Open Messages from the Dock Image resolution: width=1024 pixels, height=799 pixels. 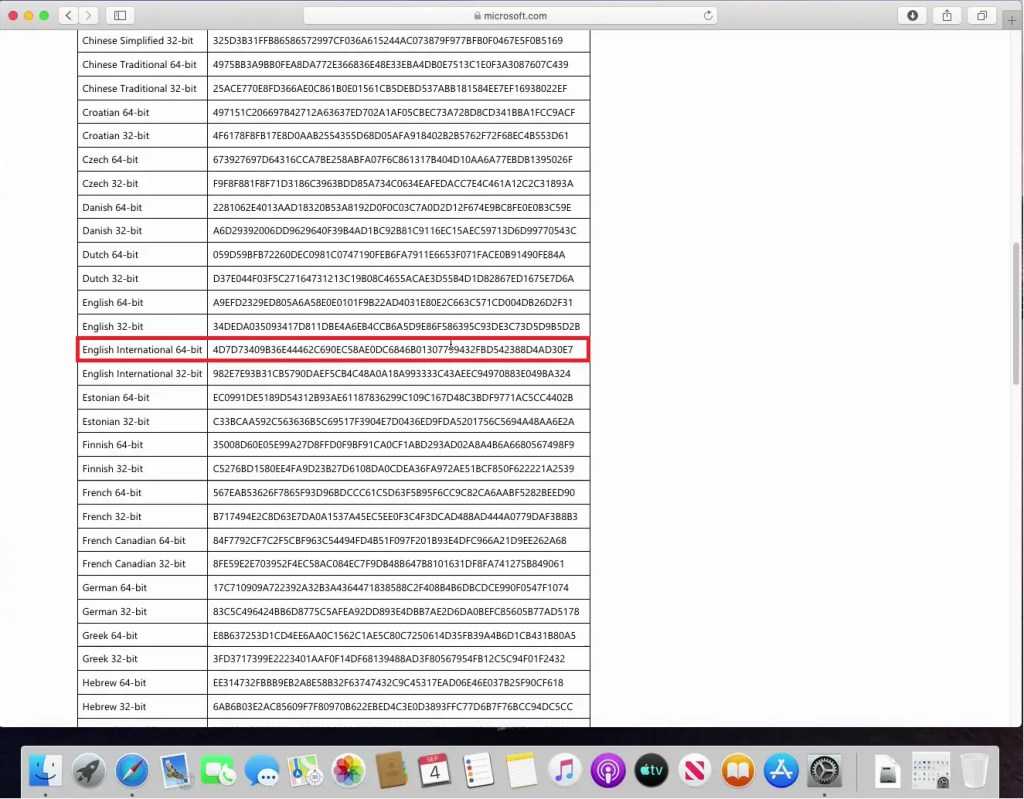tap(261, 770)
